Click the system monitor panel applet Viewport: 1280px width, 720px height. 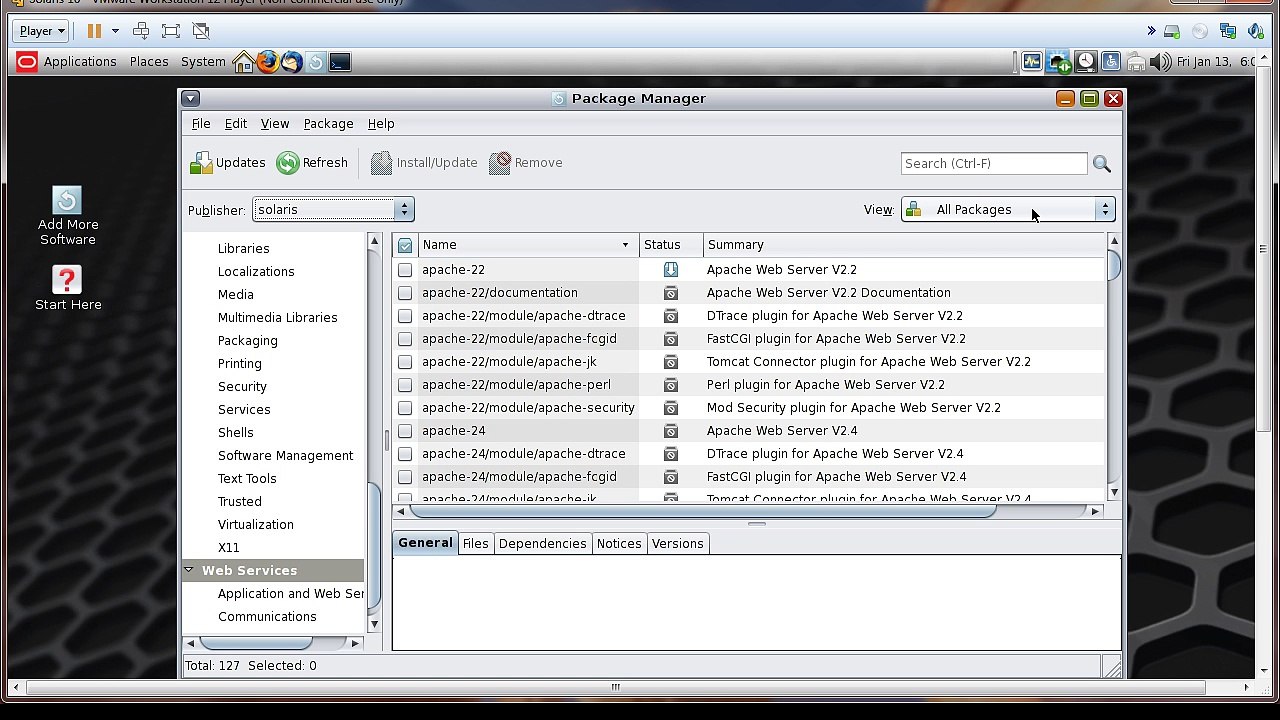(x=1031, y=62)
